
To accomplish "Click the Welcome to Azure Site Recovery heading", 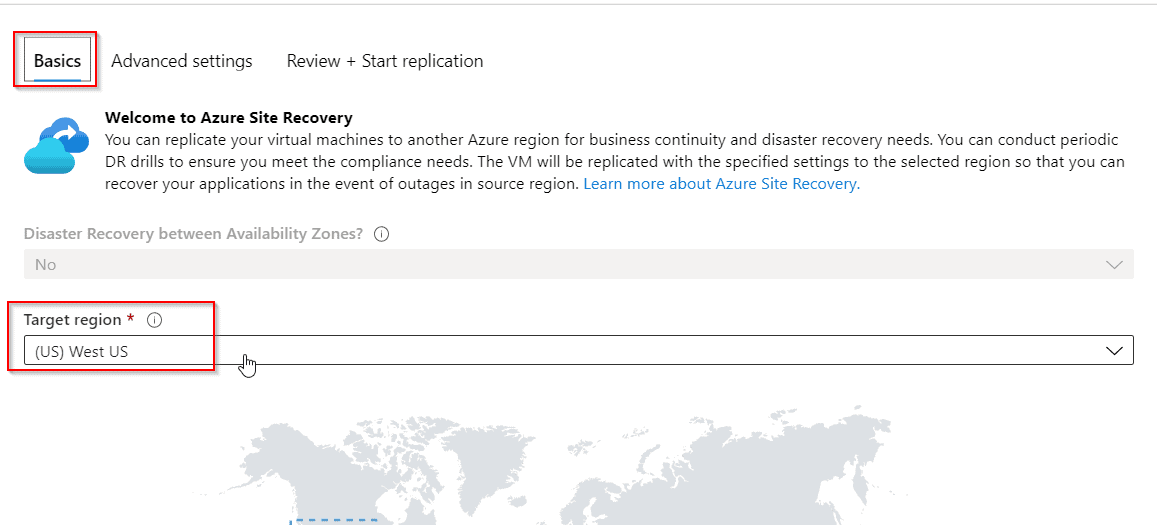I will click(228, 118).
